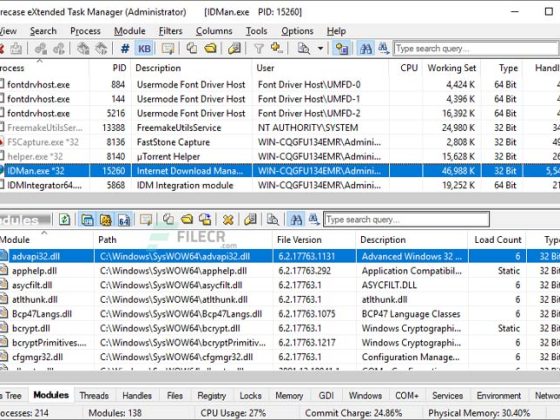Image resolution: width=560 pixels, height=420 pixels.
Task: Open the Module menu
Action: (130, 31)
